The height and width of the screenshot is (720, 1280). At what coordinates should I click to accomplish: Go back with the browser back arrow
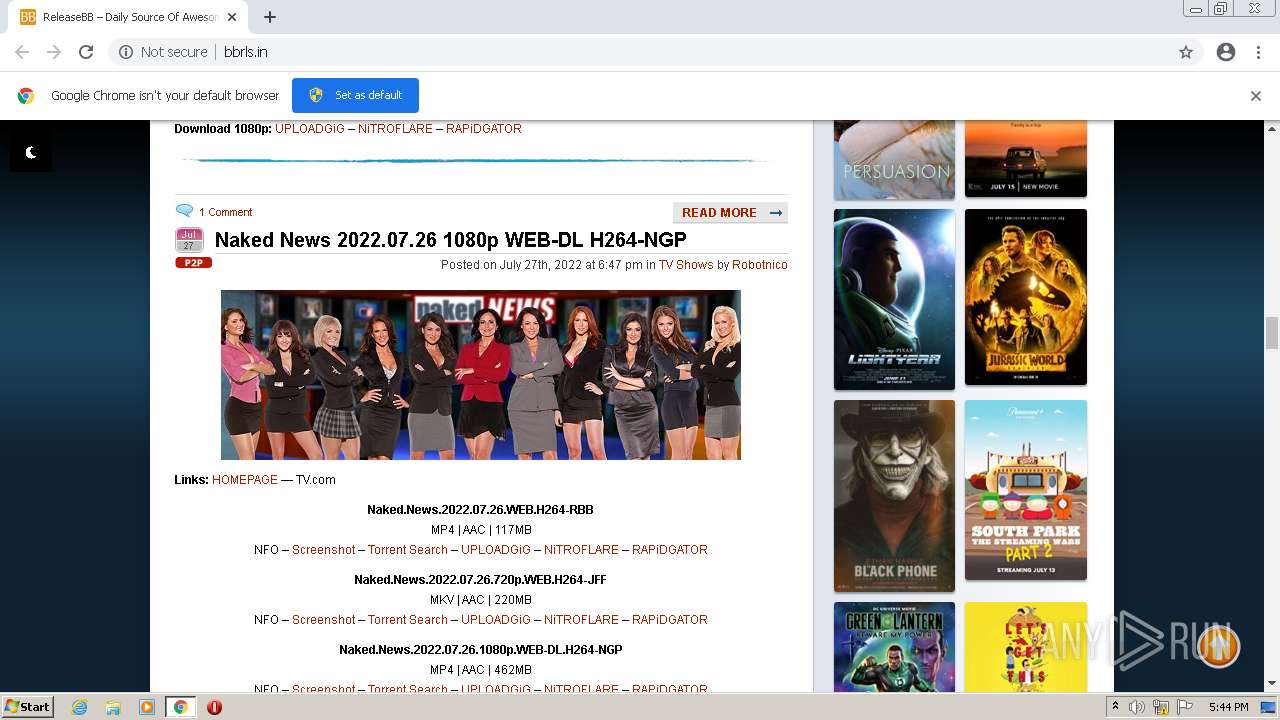(22, 52)
